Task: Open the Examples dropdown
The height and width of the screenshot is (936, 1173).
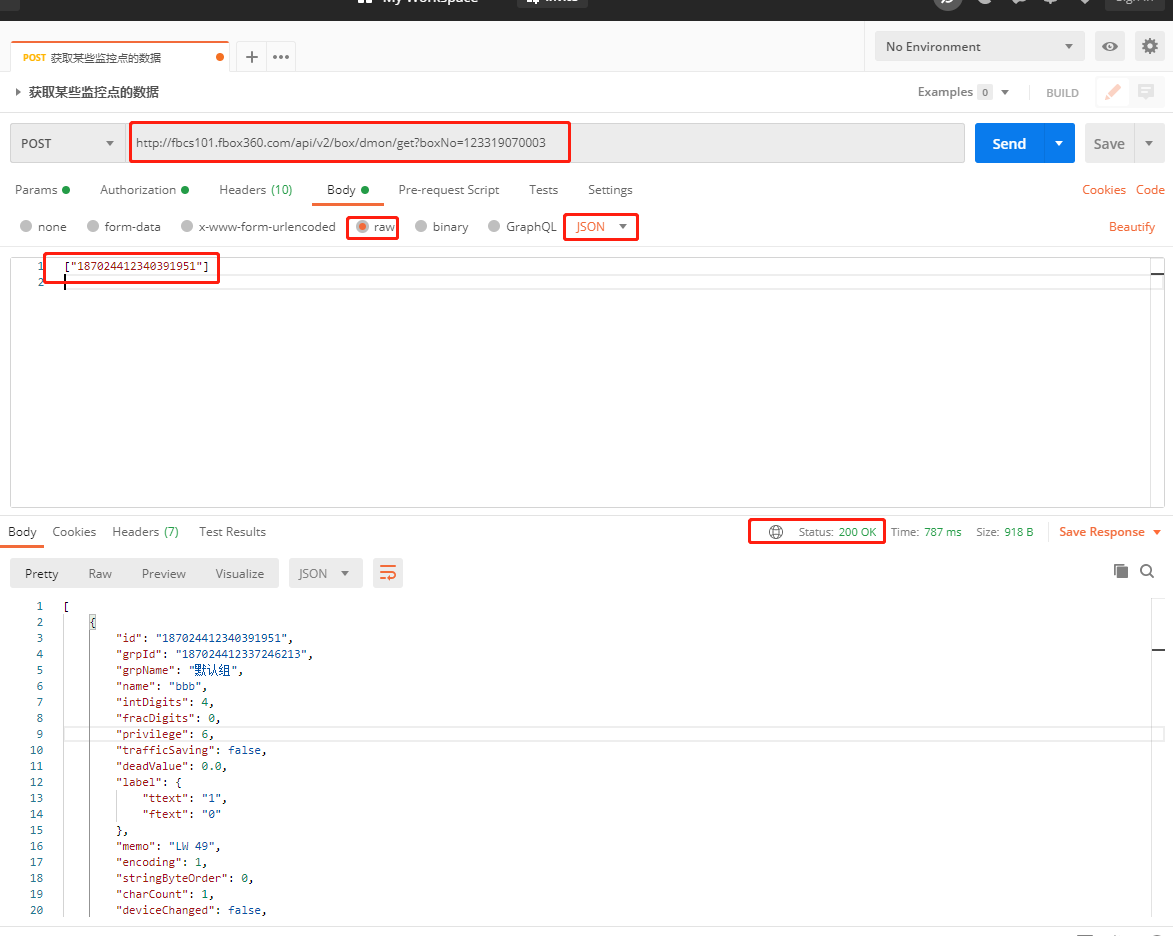Action: [x=964, y=92]
